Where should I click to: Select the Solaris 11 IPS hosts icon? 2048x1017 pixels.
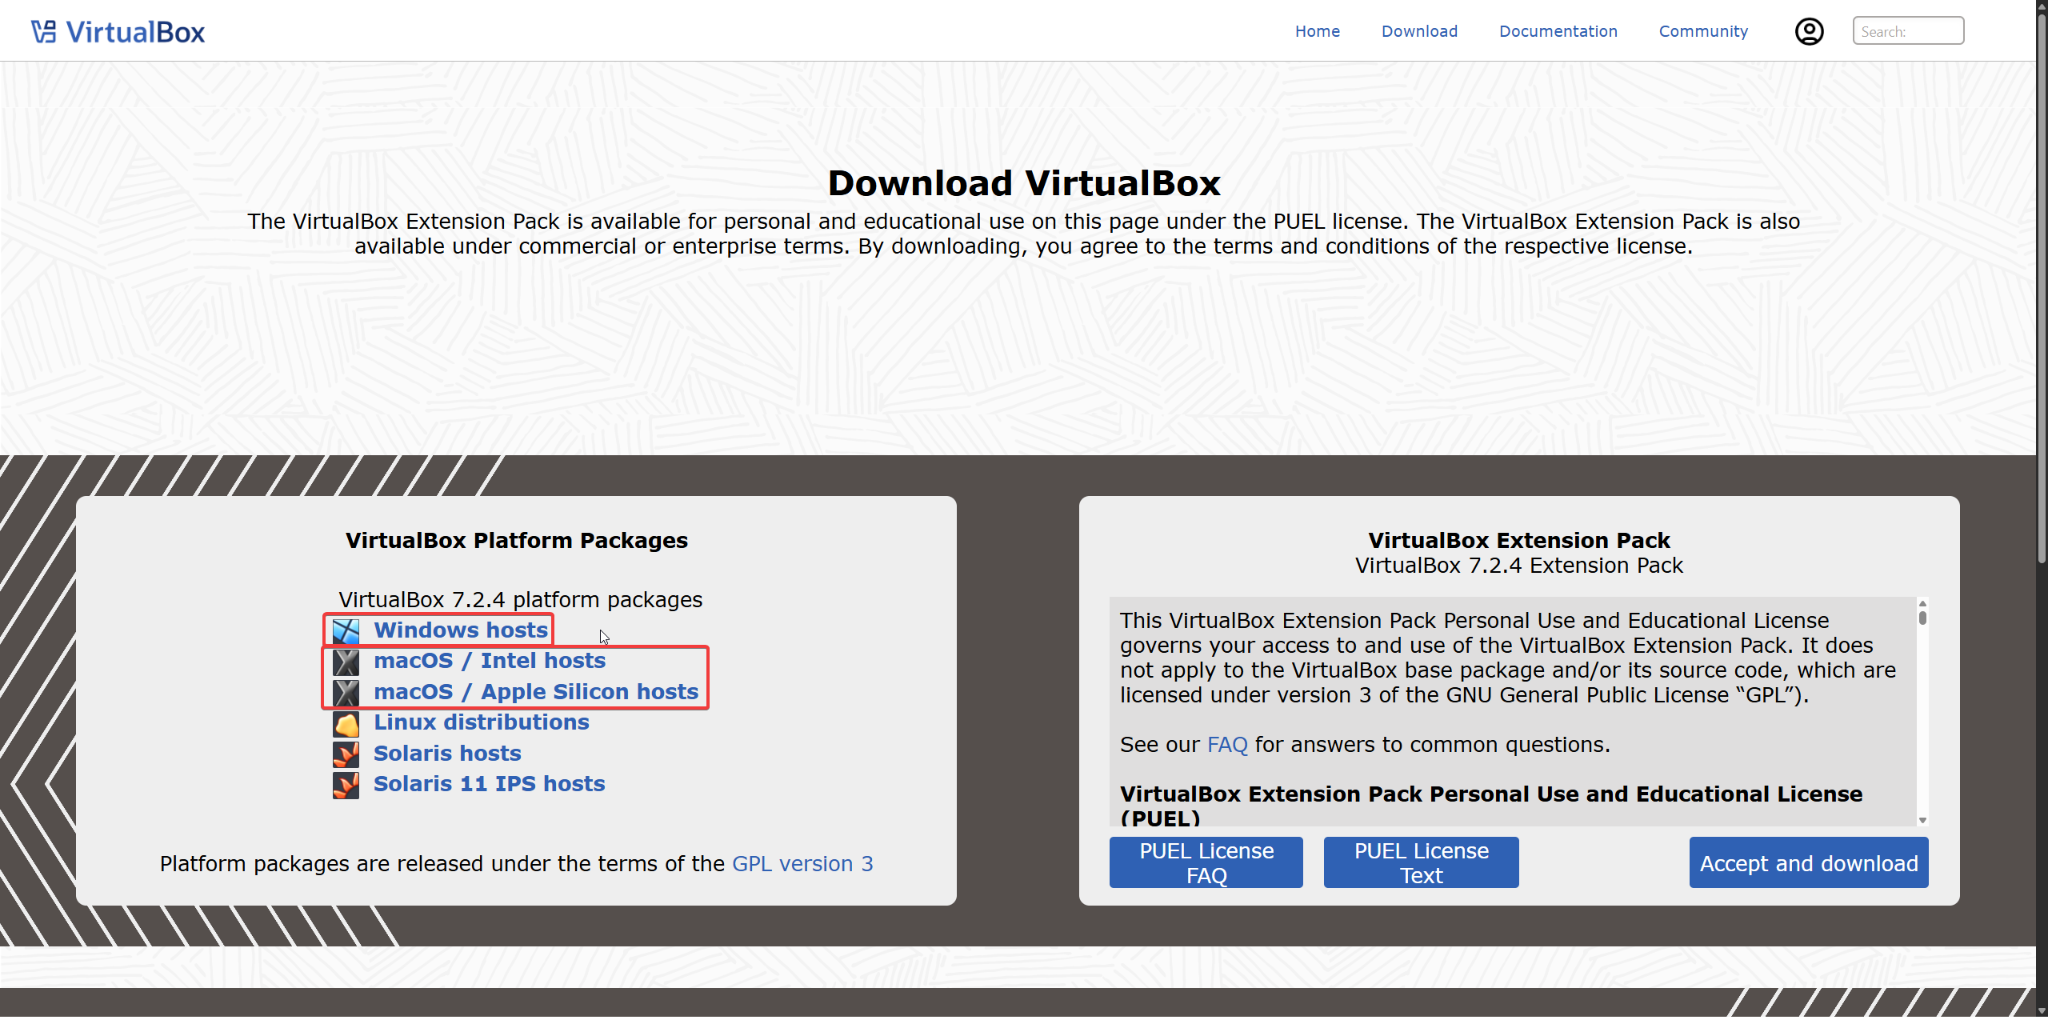pyautogui.click(x=346, y=785)
